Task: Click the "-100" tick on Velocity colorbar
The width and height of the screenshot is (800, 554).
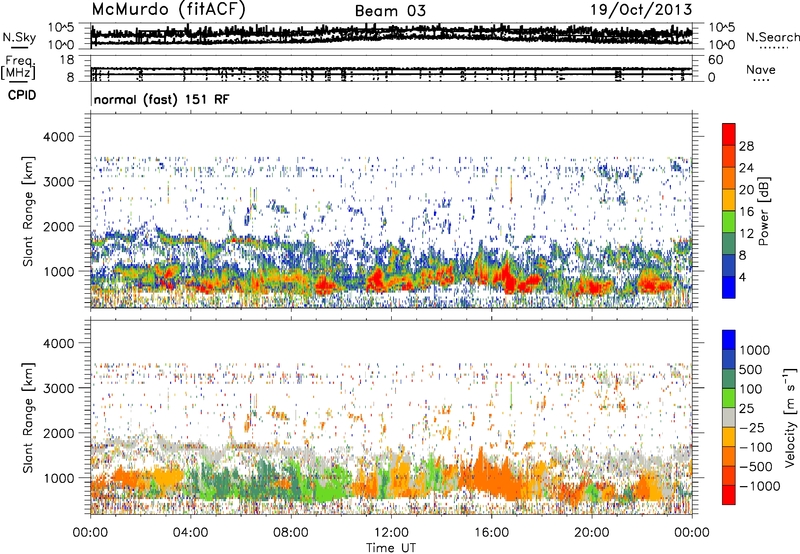Action: pos(756,447)
